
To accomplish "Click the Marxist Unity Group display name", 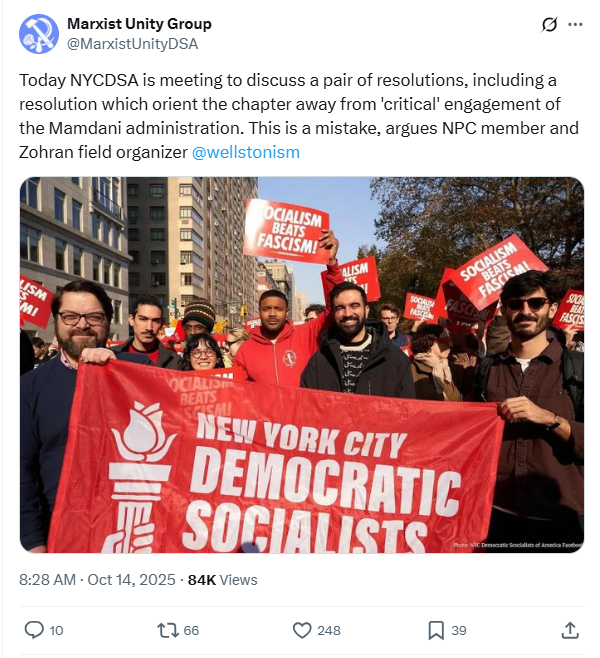I will (139, 24).
